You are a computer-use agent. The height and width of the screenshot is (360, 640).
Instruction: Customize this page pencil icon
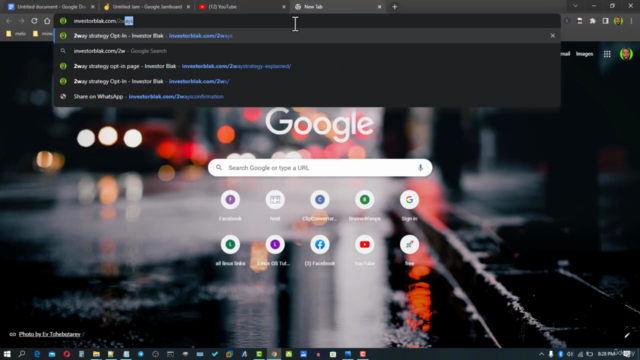click(627, 336)
